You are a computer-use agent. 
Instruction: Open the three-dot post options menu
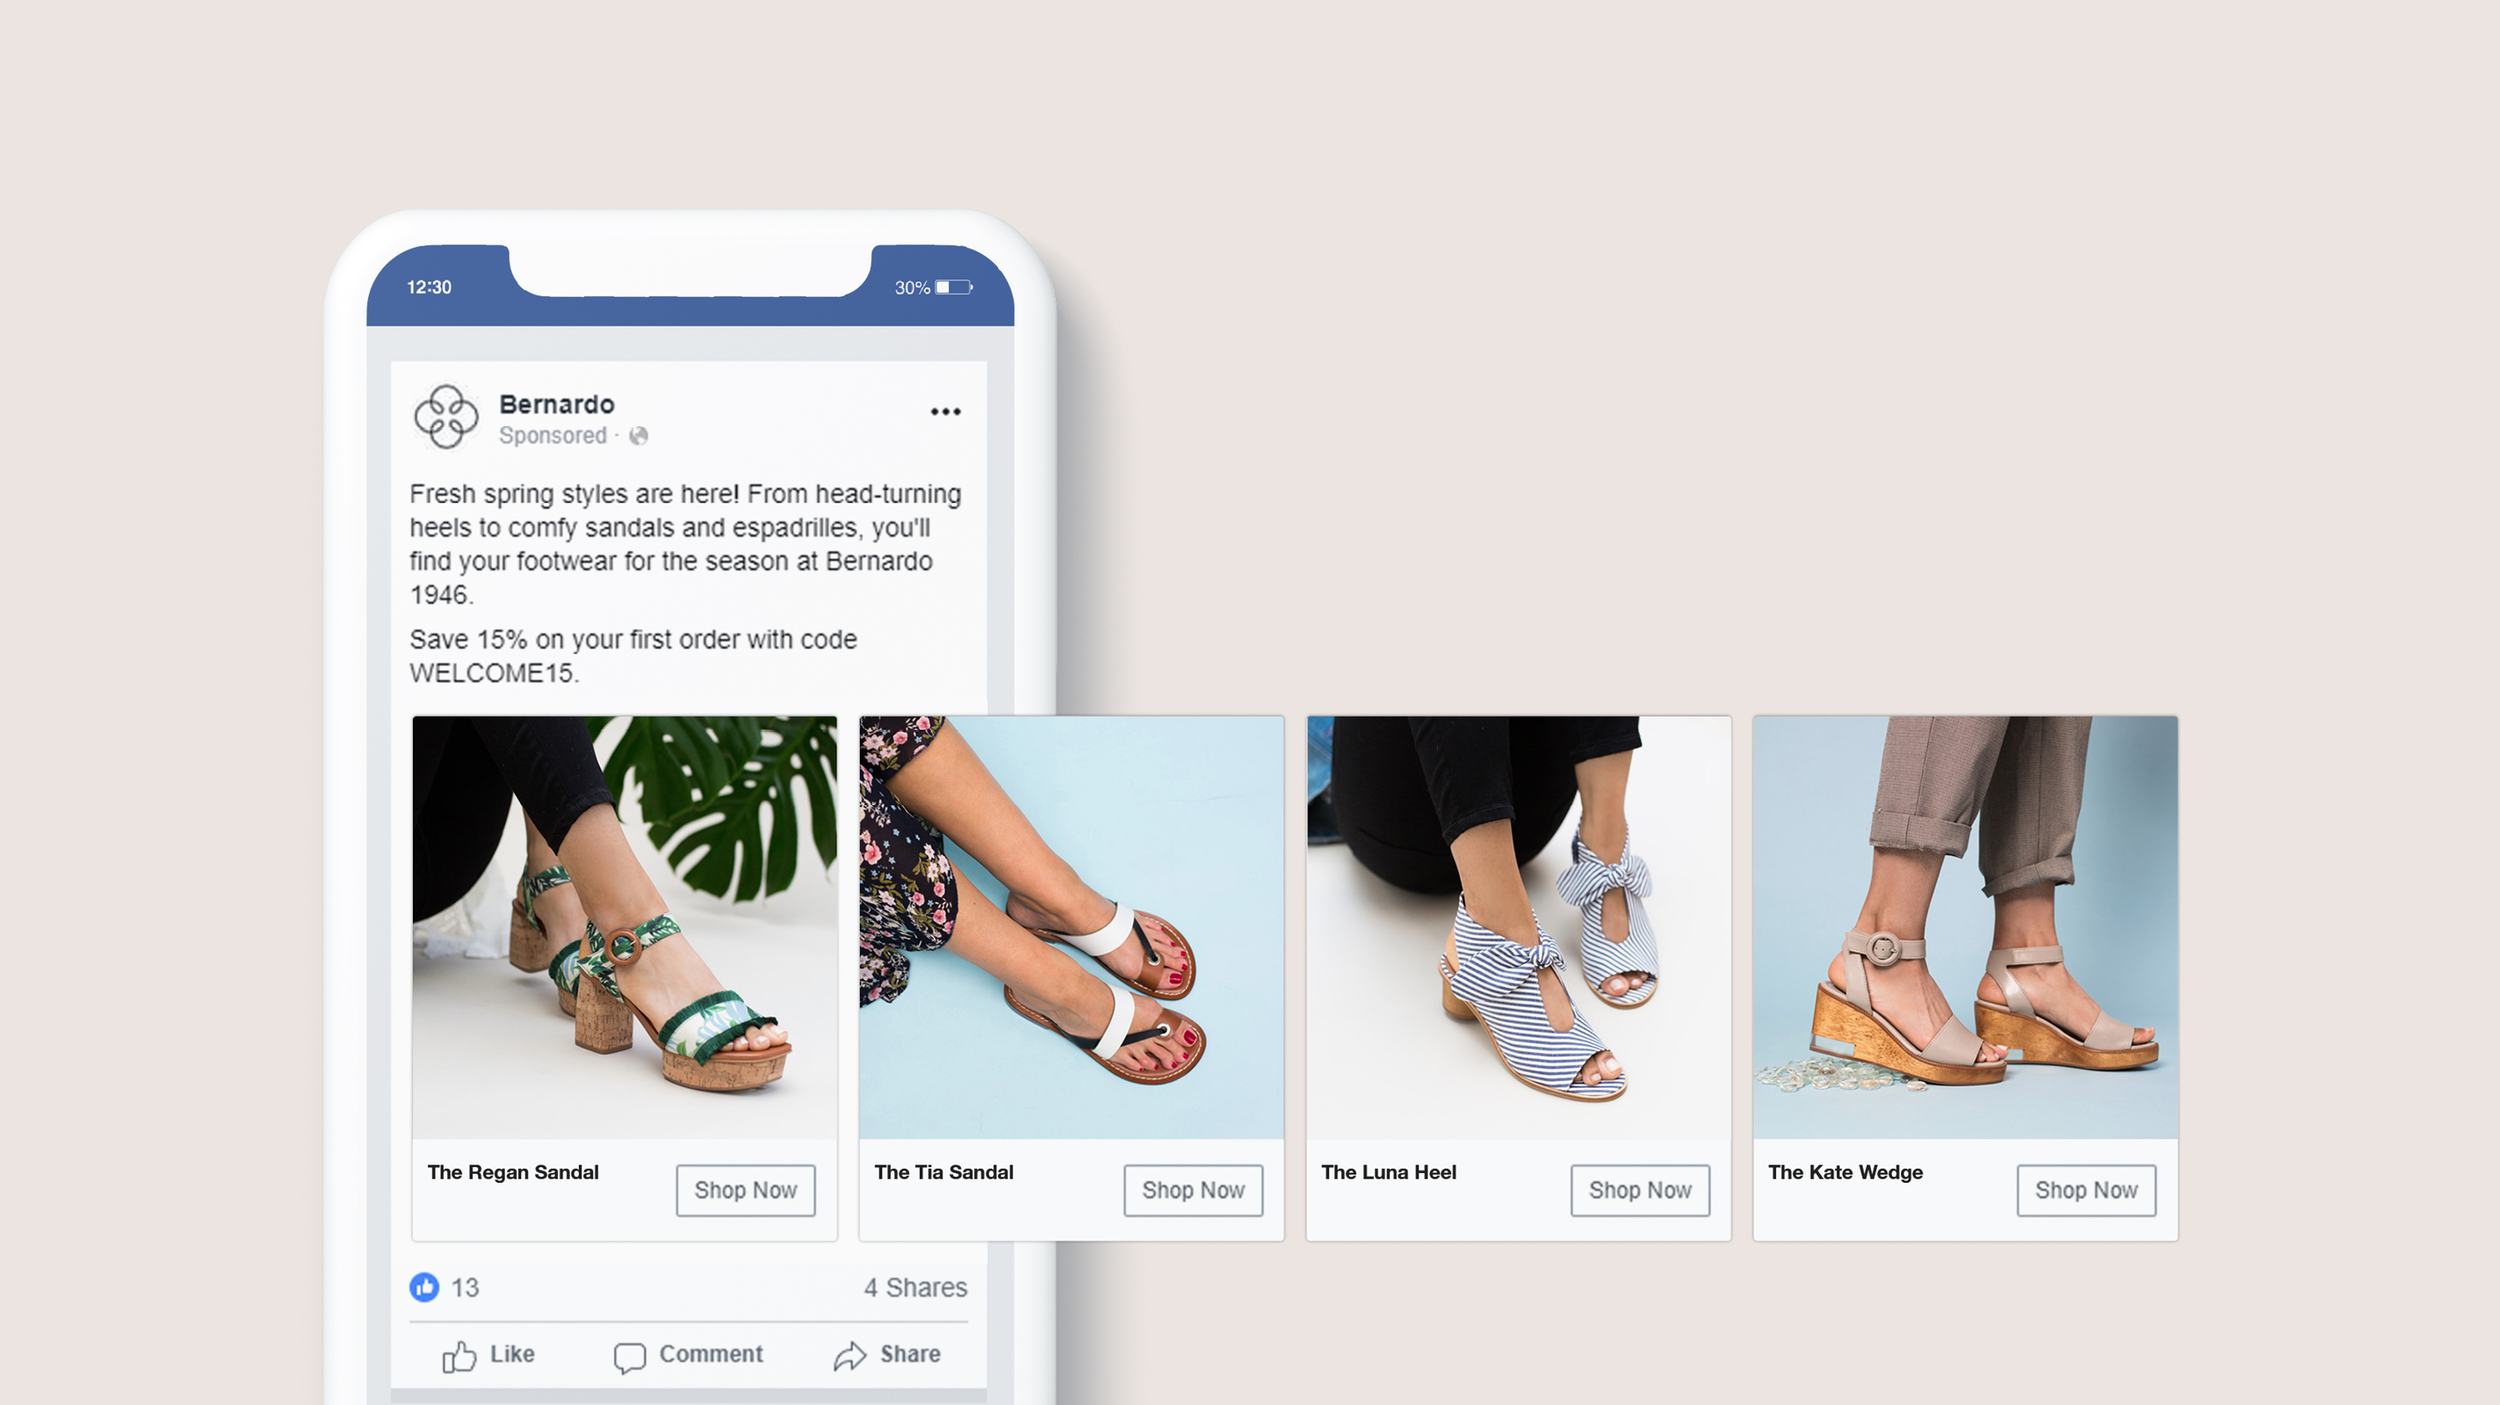[x=945, y=411]
